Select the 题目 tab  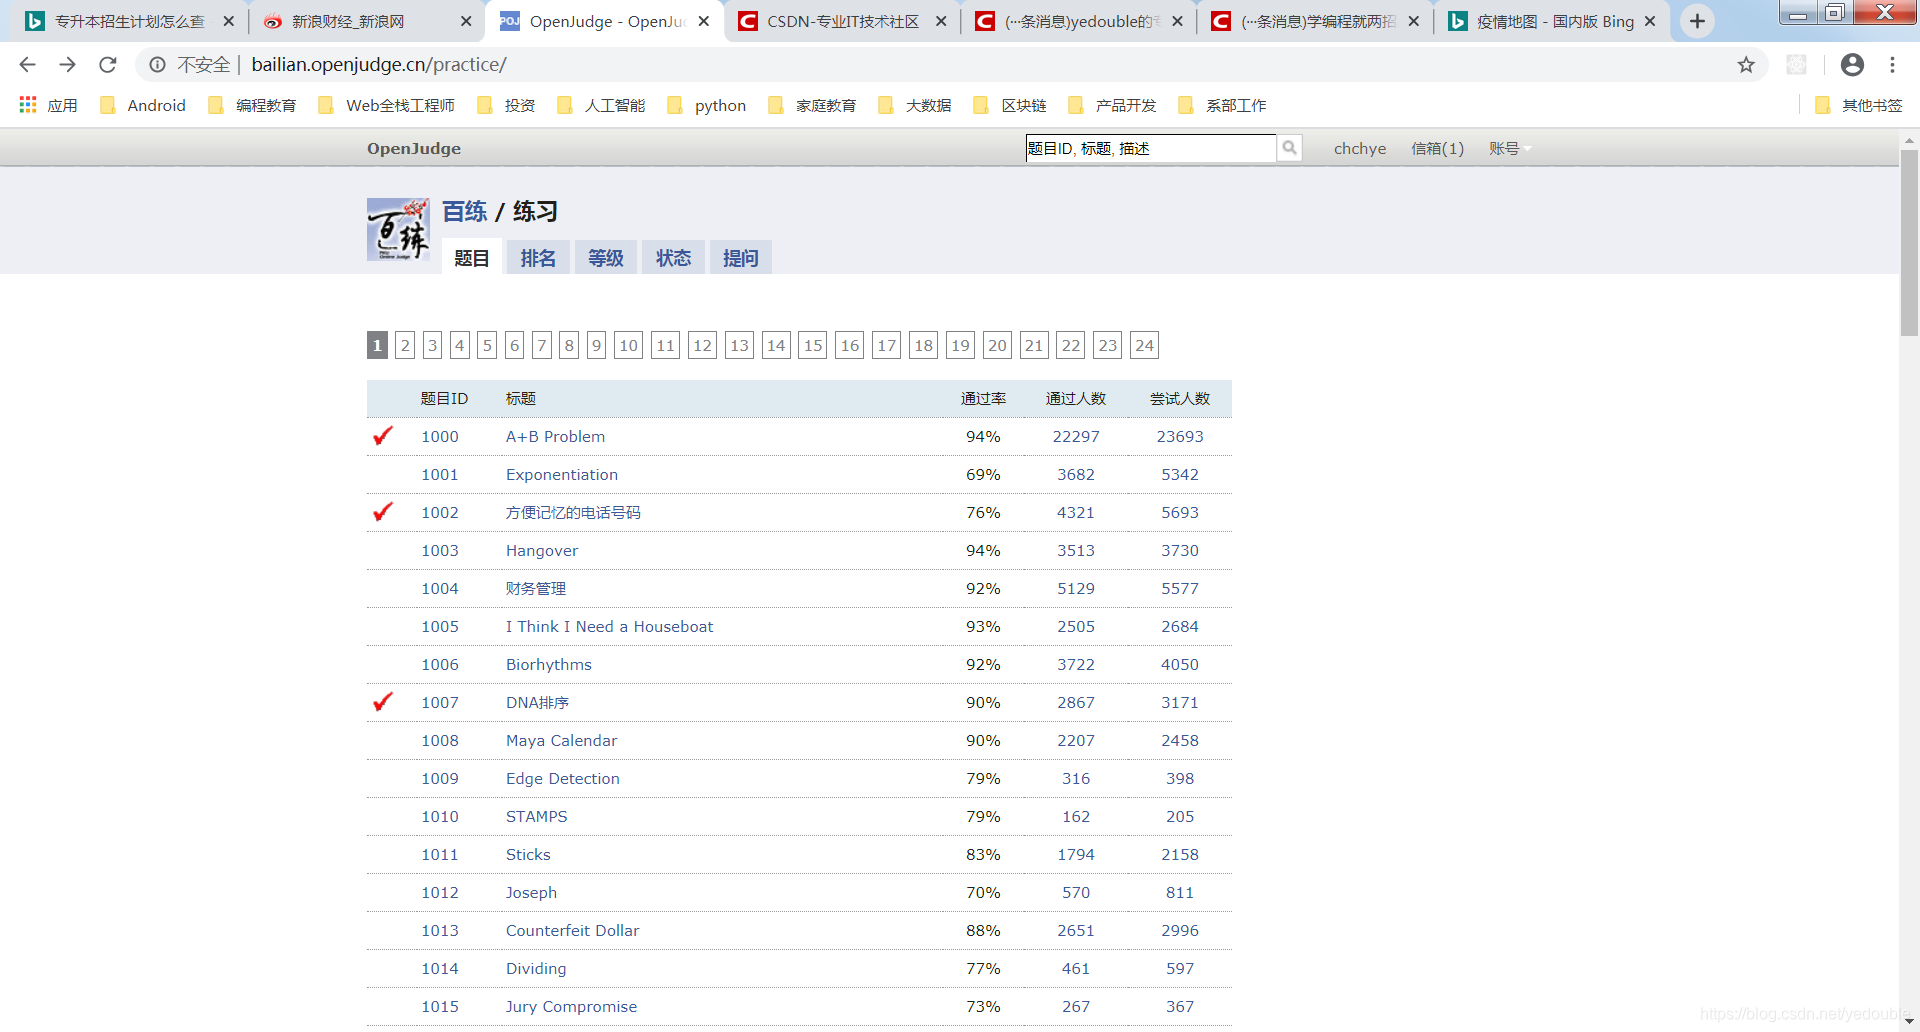472,258
